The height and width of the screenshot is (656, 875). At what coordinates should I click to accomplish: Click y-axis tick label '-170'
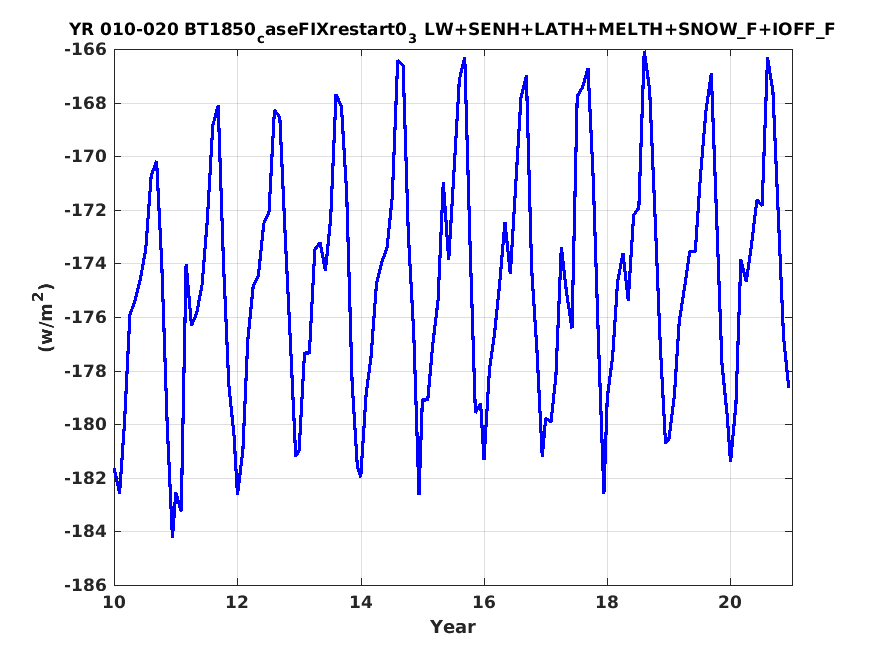pos(85,157)
